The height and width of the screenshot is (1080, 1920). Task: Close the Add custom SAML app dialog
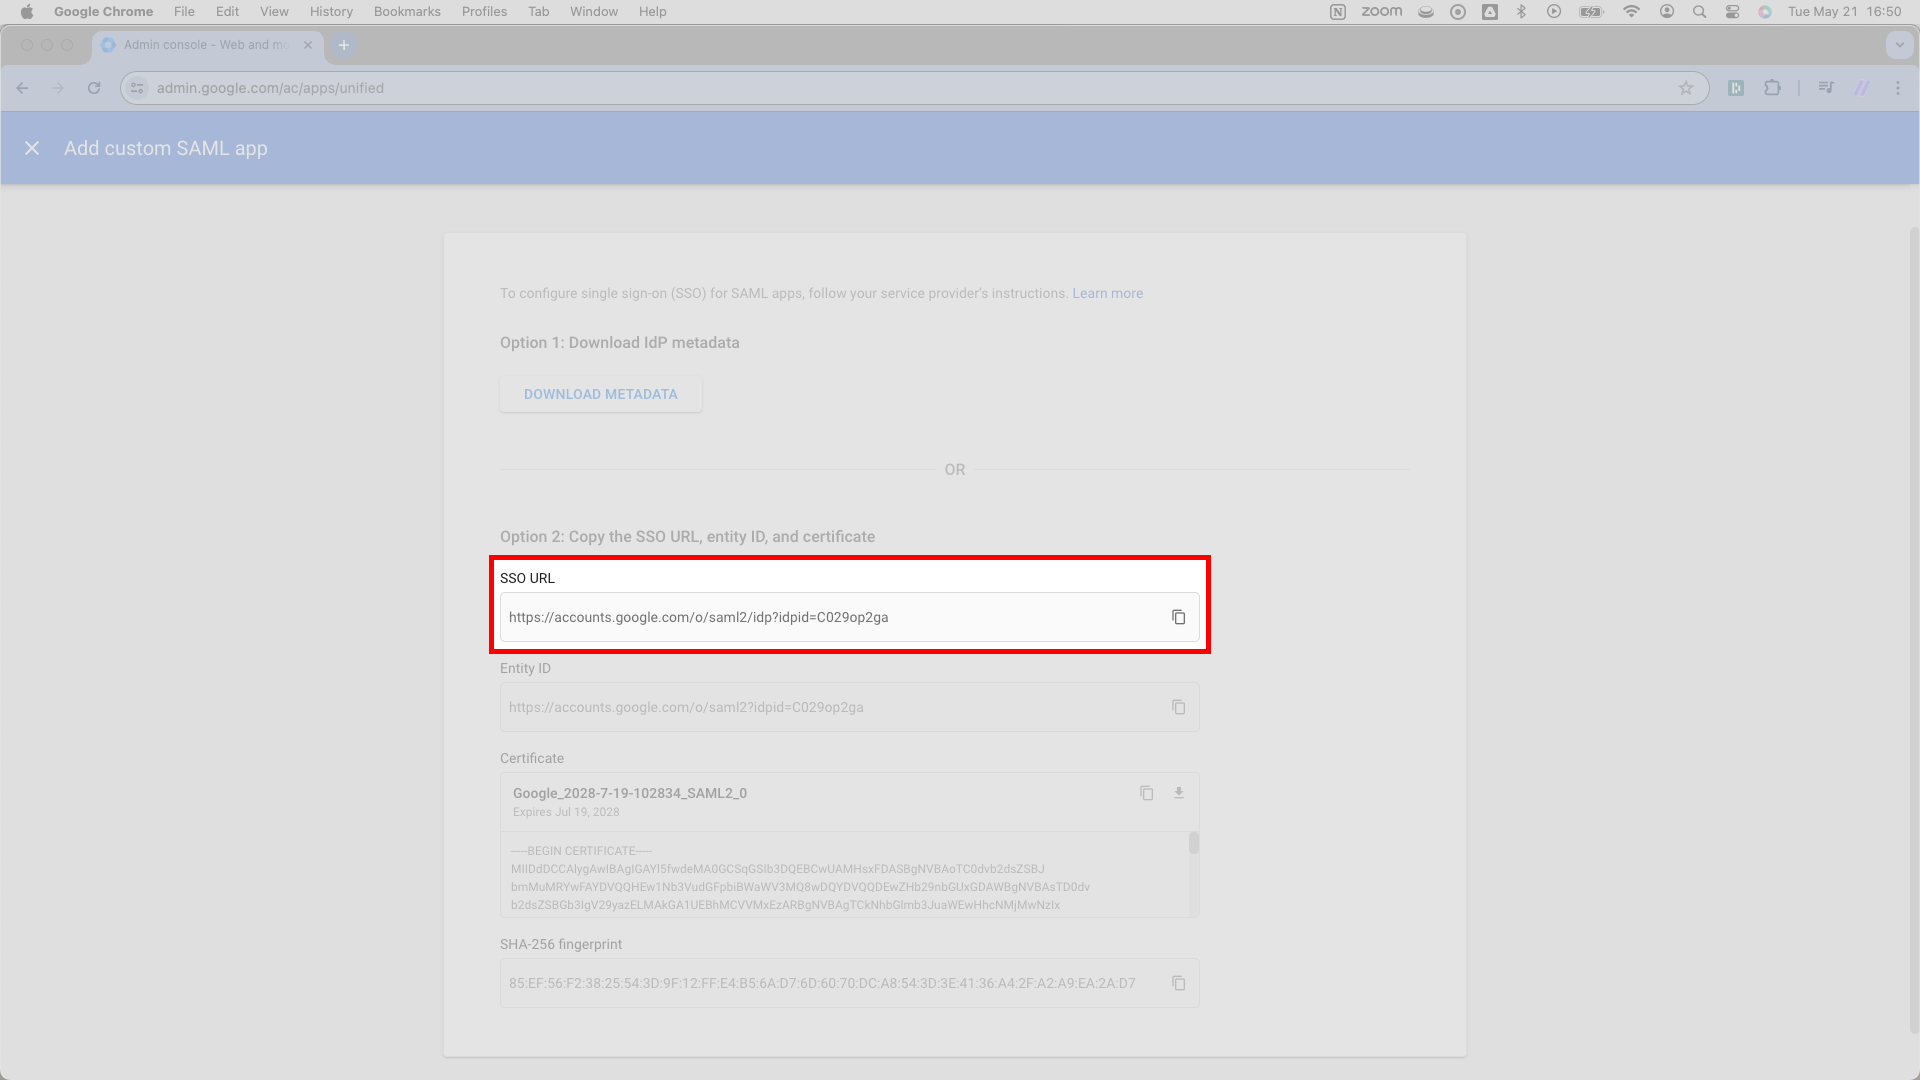click(32, 148)
